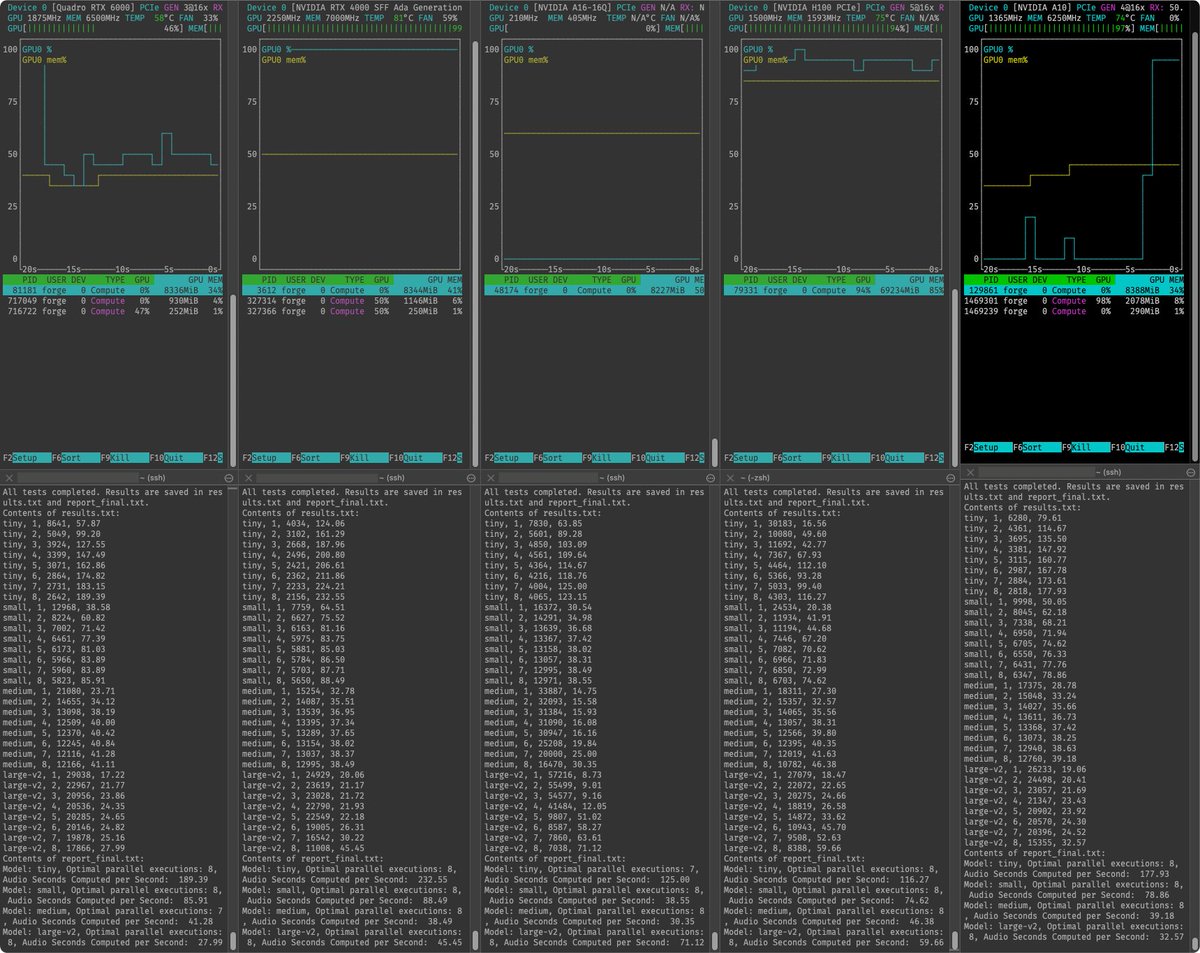Open F6 Sort in Quadro RTX 6000 nvtop
The image size is (1200, 953).
(x=76, y=458)
